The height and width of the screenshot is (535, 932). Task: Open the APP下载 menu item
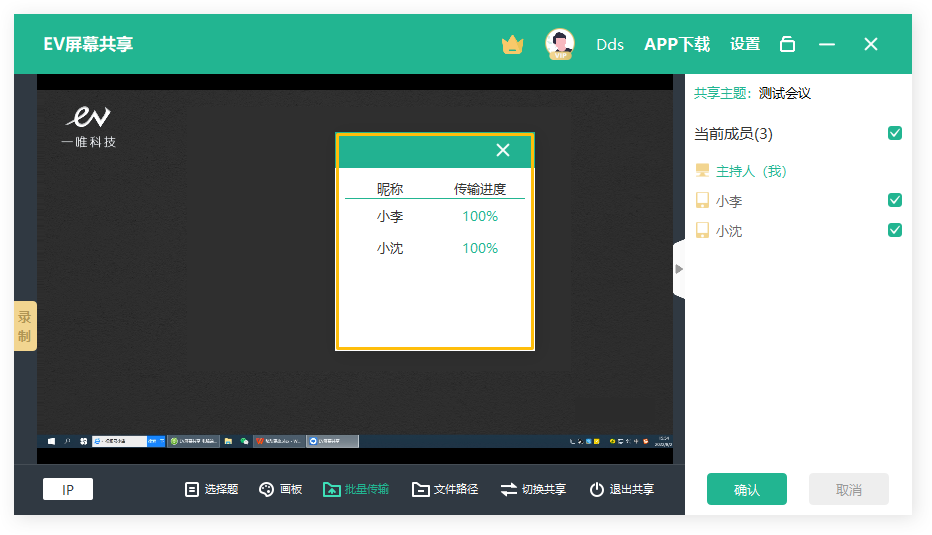pyautogui.click(x=677, y=44)
